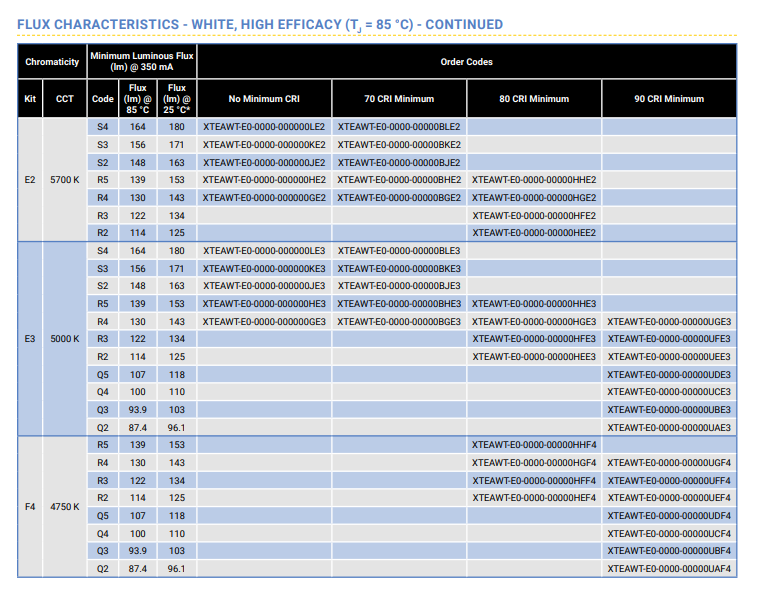
Task: Click order code XTEAWT-E0-0000-00000HEF4
Action: pyautogui.click(x=534, y=498)
